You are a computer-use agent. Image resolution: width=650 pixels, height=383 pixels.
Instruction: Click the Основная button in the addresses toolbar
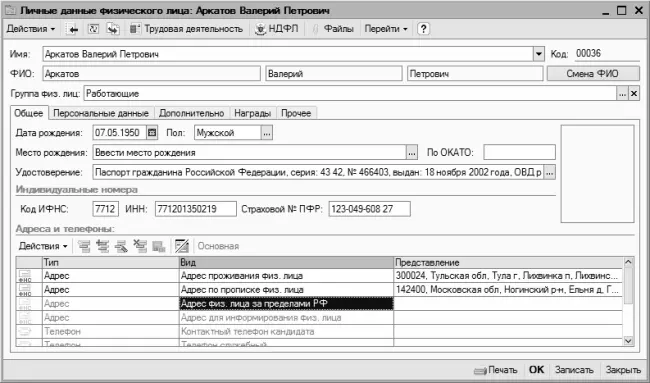218,246
